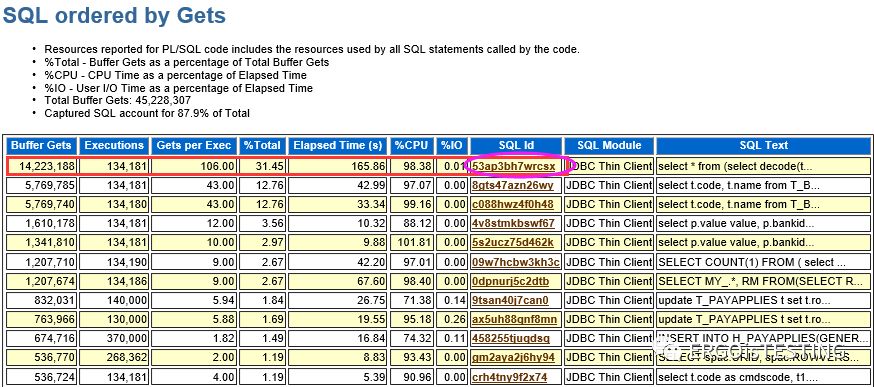The height and width of the screenshot is (387, 874).
Task: Select the %CPU column header
Action: (x=412, y=146)
